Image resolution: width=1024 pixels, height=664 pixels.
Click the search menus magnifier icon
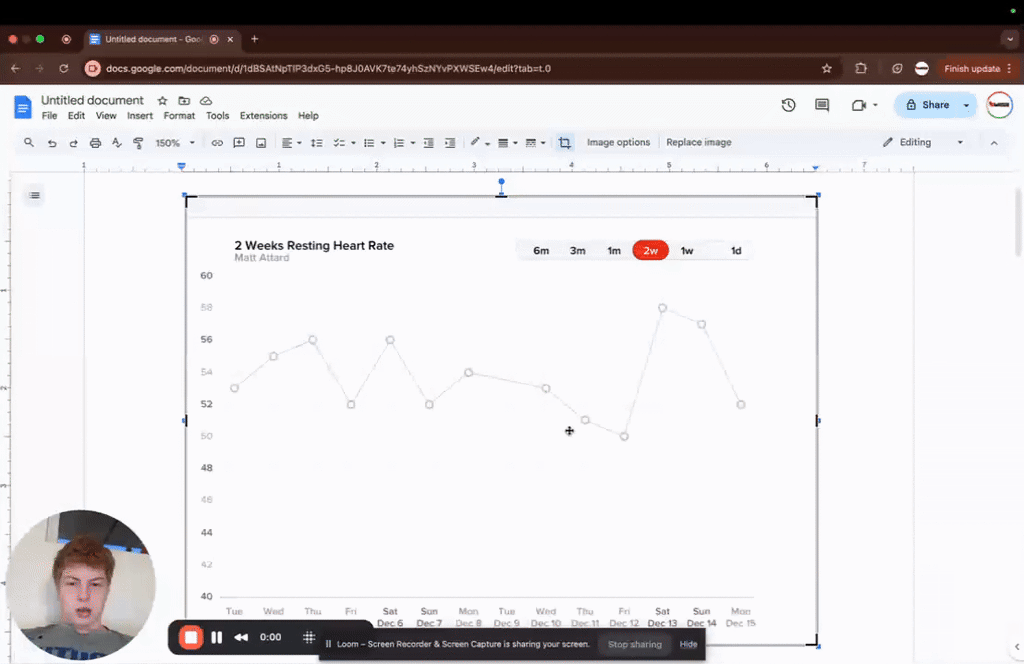29,142
